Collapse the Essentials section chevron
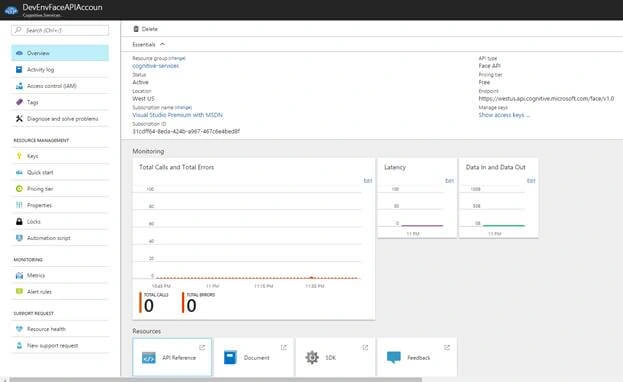The height and width of the screenshot is (382, 623). [x=162, y=44]
